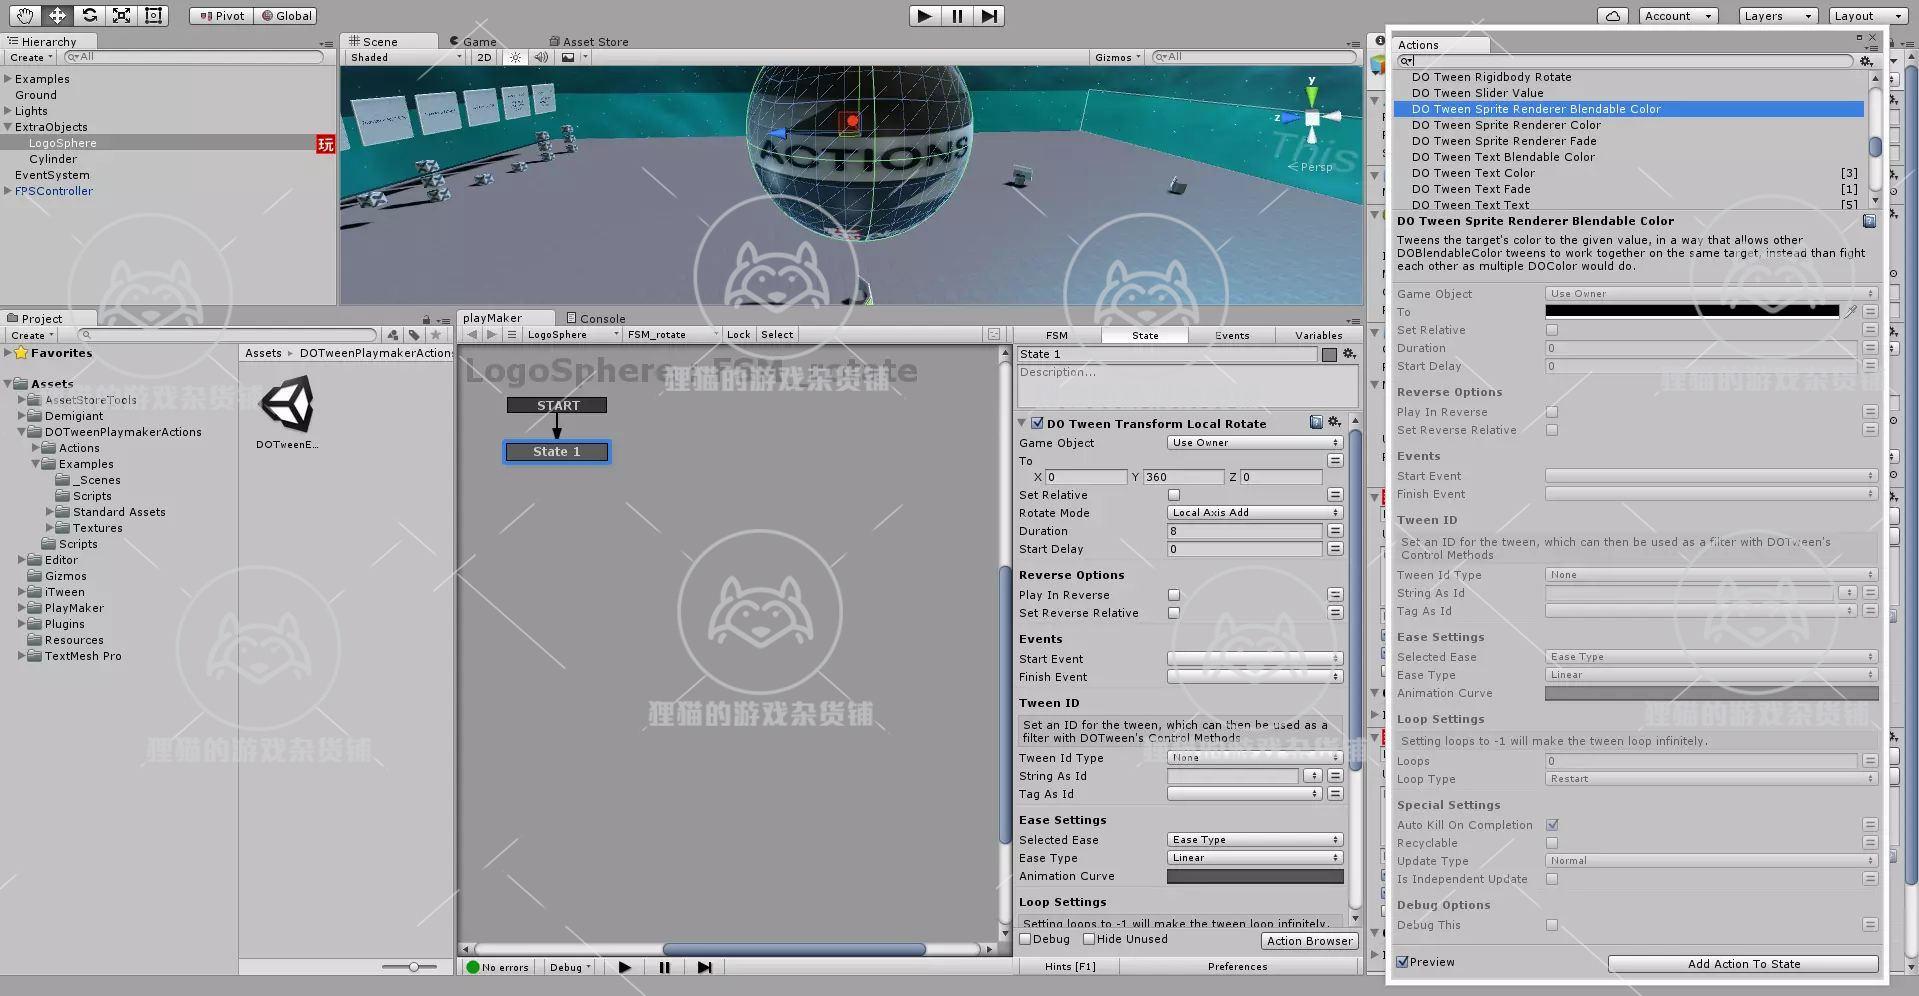Image resolution: width=1919 pixels, height=996 pixels.
Task: Enable Set Relative in State panel
Action: 1174,495
